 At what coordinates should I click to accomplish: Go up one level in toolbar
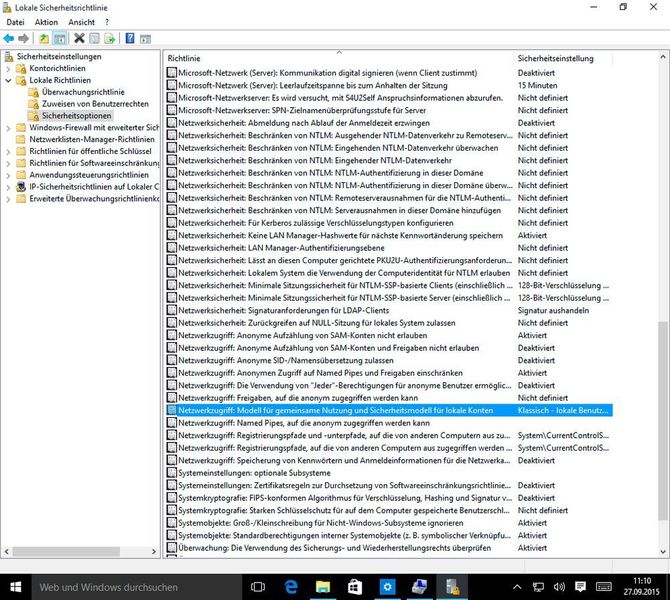[x=44, y=38]
